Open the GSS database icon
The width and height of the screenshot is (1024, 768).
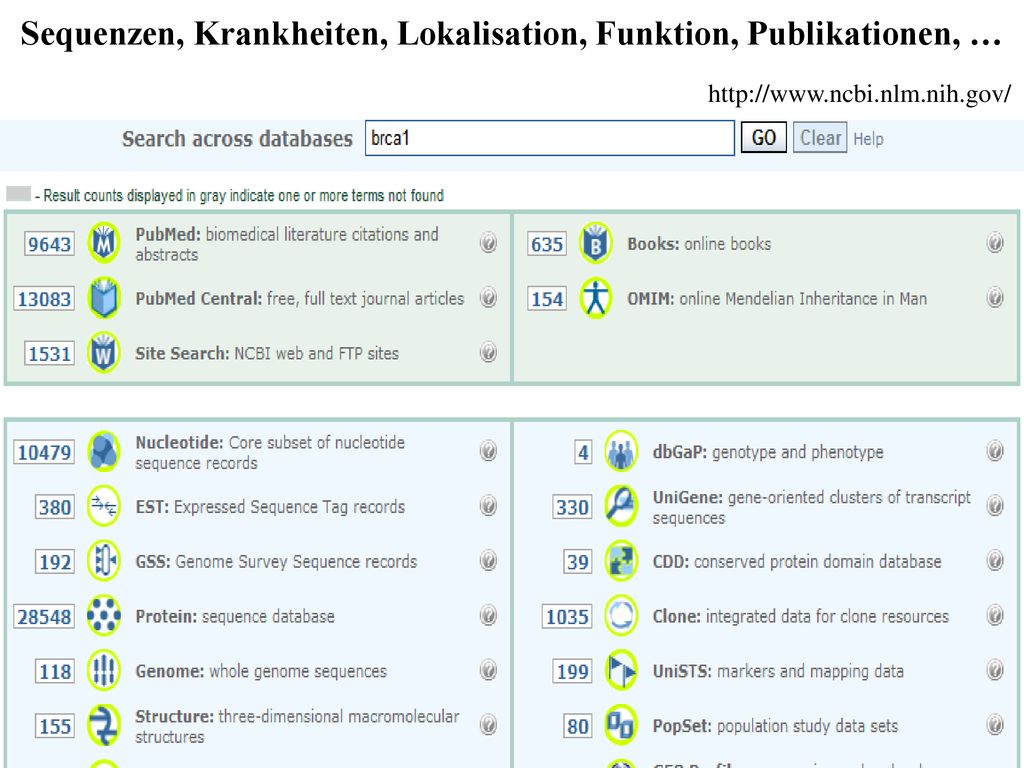point(104,561)
